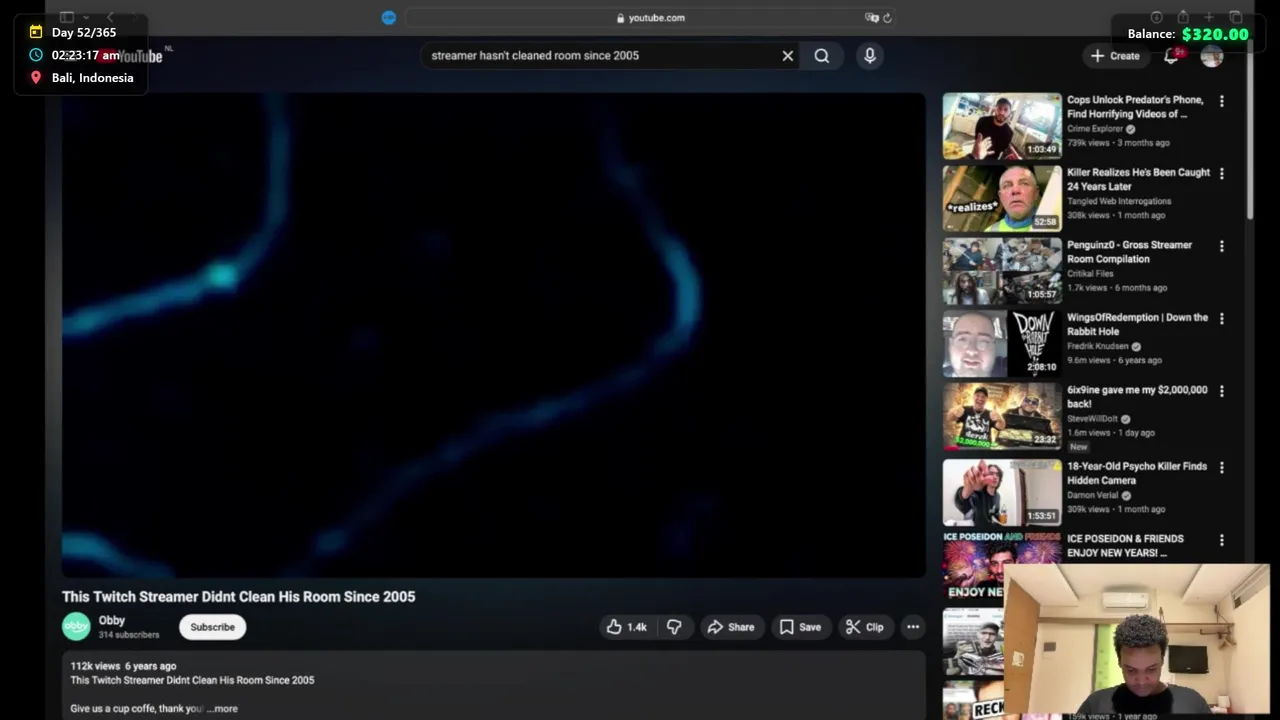Open thumbnail with 1:53:51 duration
Viewport: 1280px width, 720px height.
pyautogui.click(x=1002, y=492)
